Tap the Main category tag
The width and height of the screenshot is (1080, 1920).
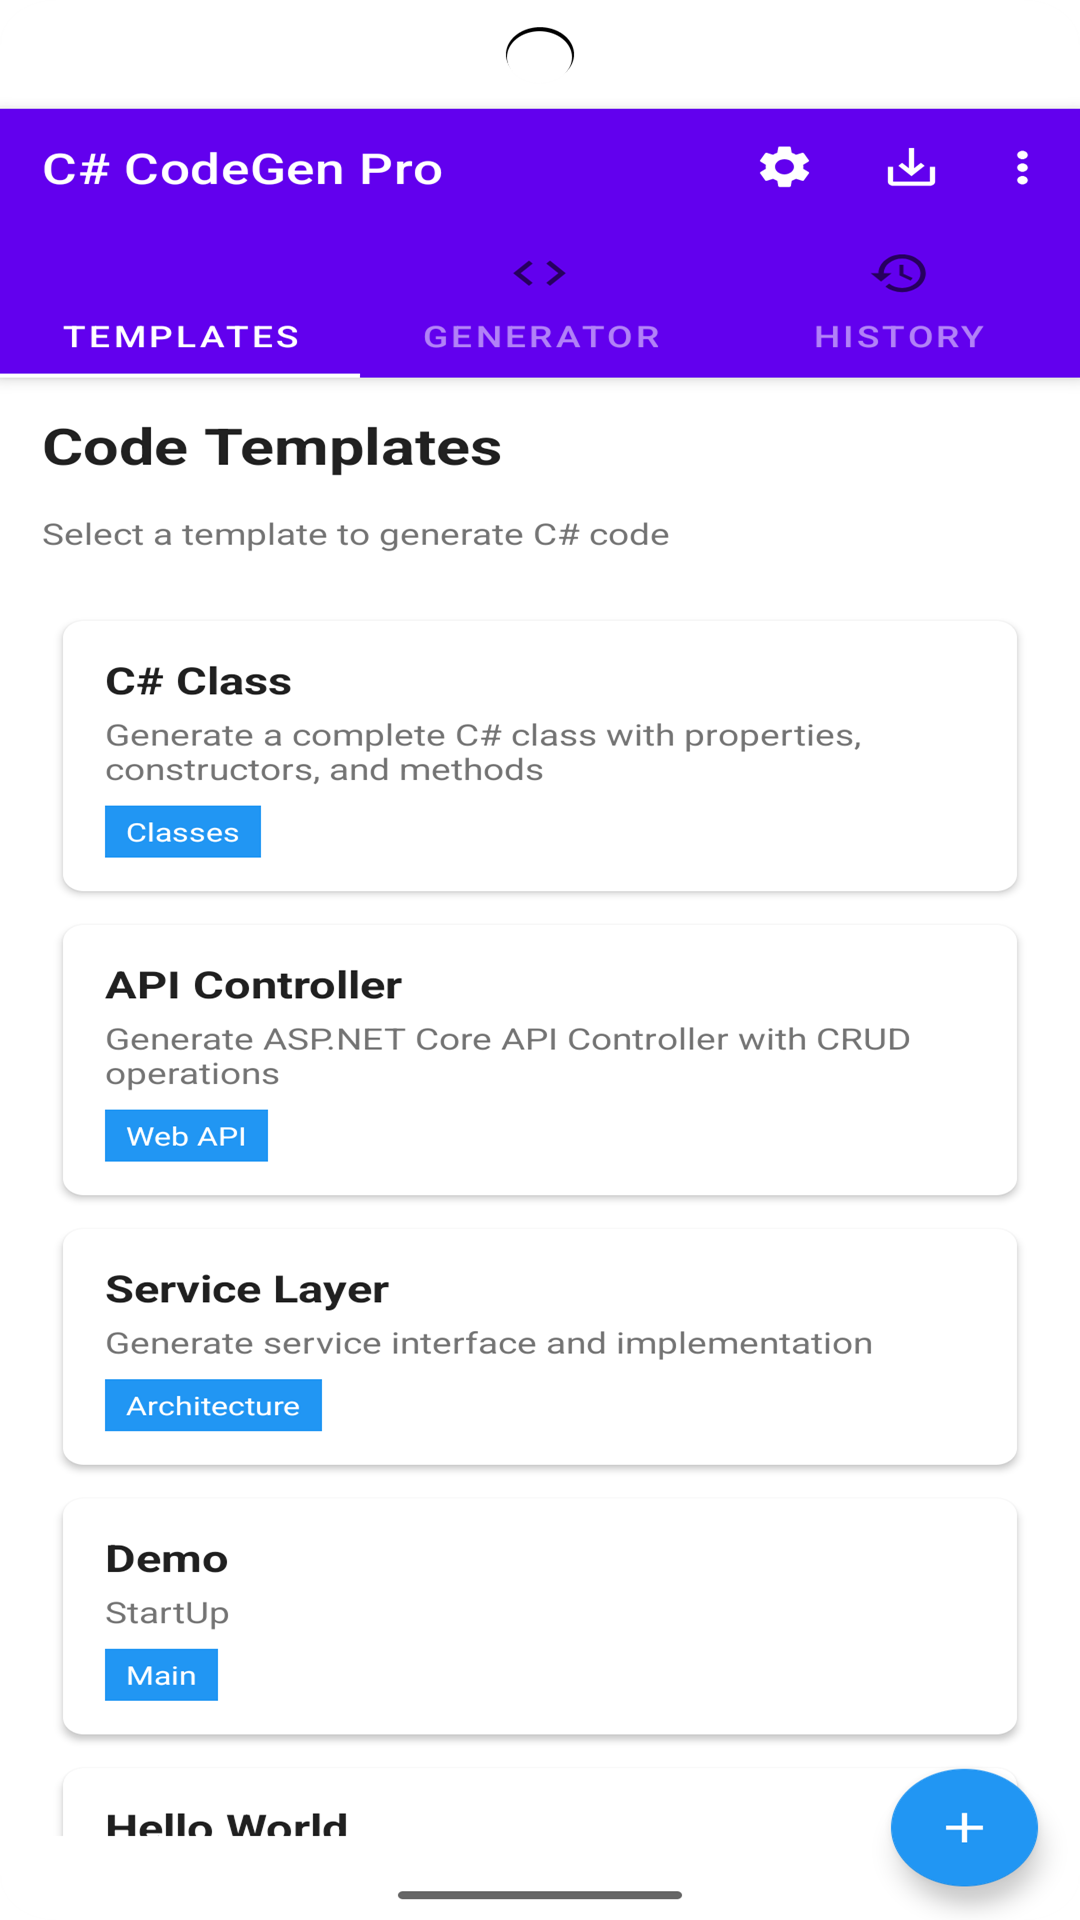[x=161, y=1675]
